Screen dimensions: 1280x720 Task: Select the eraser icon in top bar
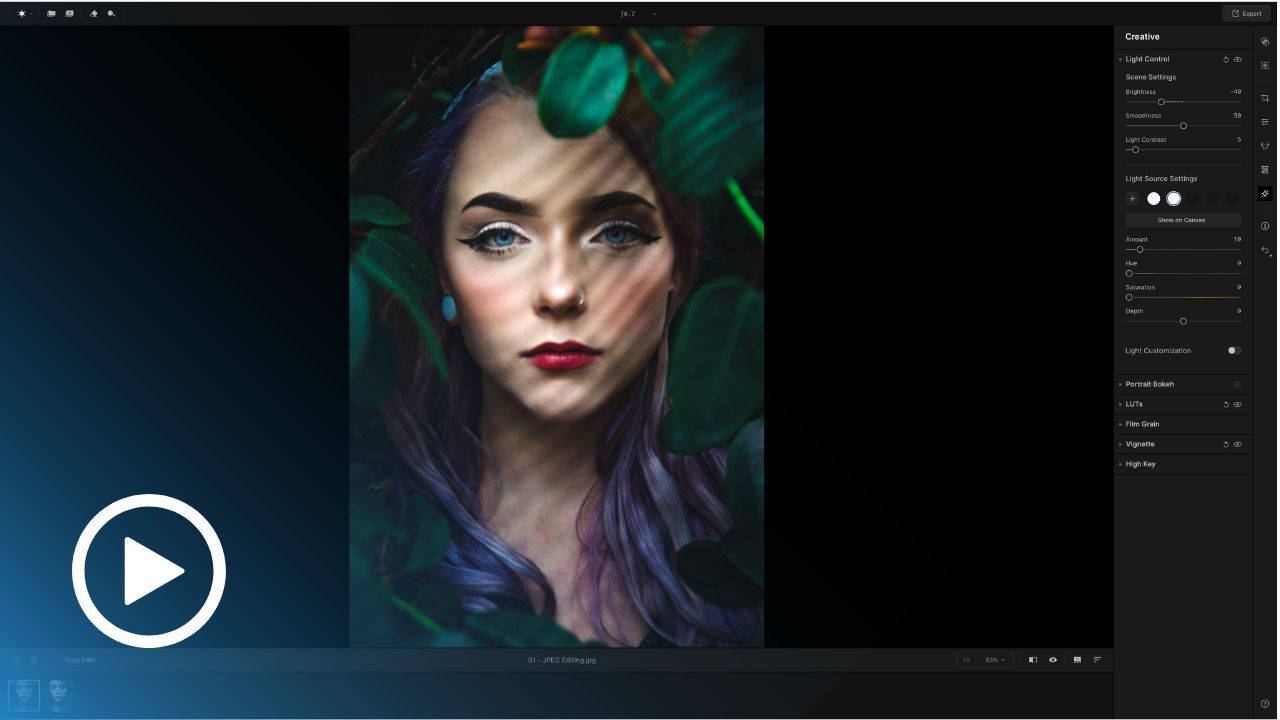94,14
